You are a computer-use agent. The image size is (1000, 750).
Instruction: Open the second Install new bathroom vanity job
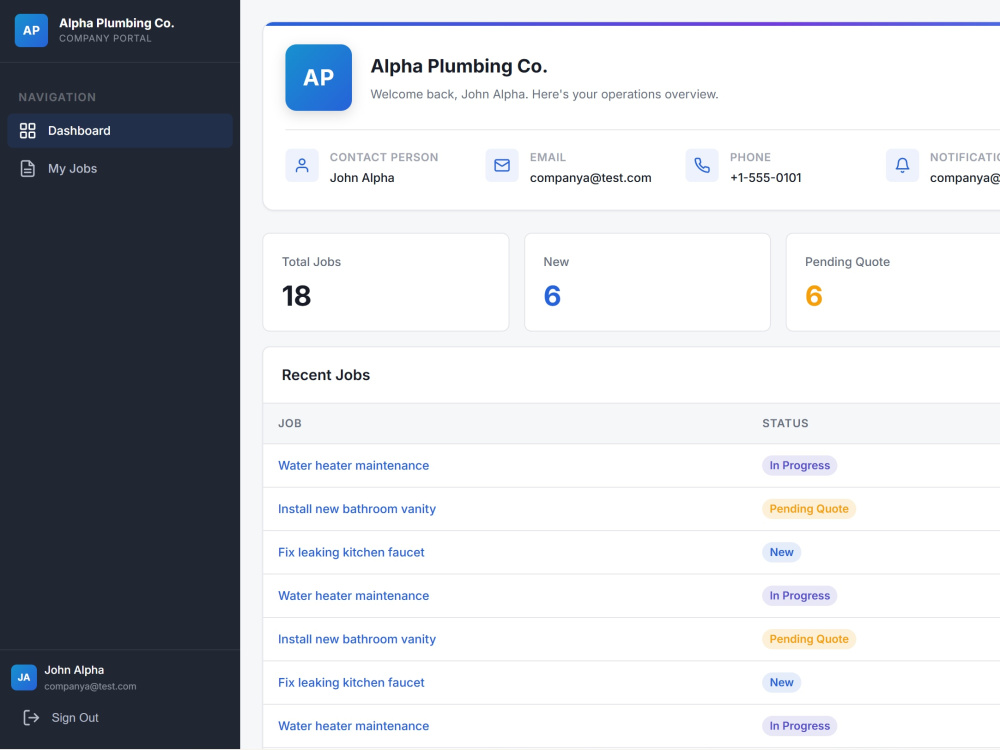[x=357, y=639]
